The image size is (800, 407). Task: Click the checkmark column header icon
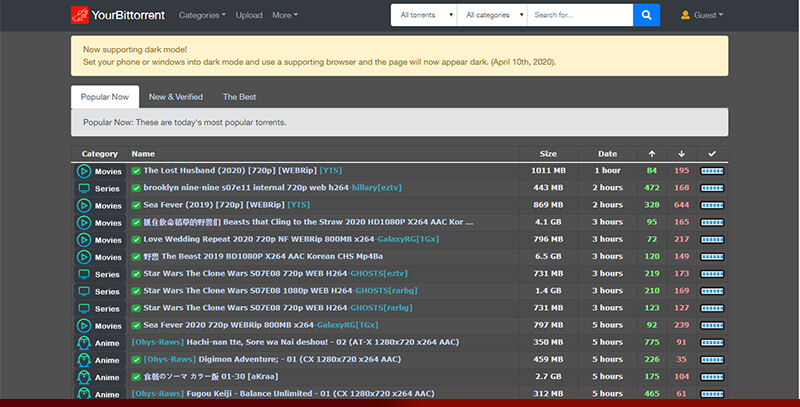pyautogui.click(x=712, y=154)
